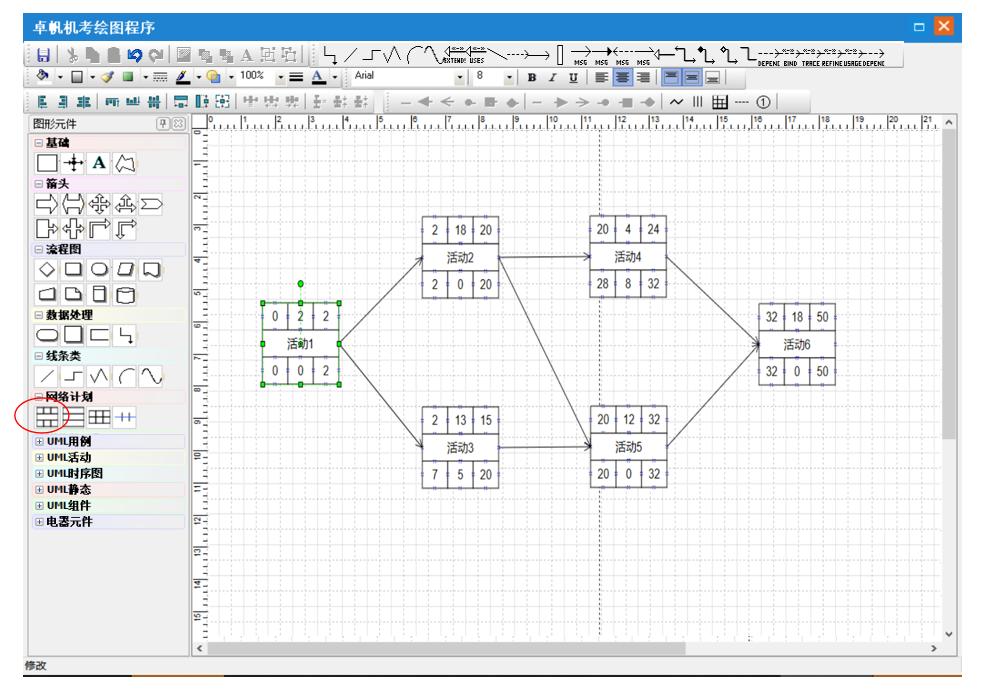This screenshot has height=694, width=982.
Task: Select the cylinder database flowchart shape
Action: click(125, 294)
